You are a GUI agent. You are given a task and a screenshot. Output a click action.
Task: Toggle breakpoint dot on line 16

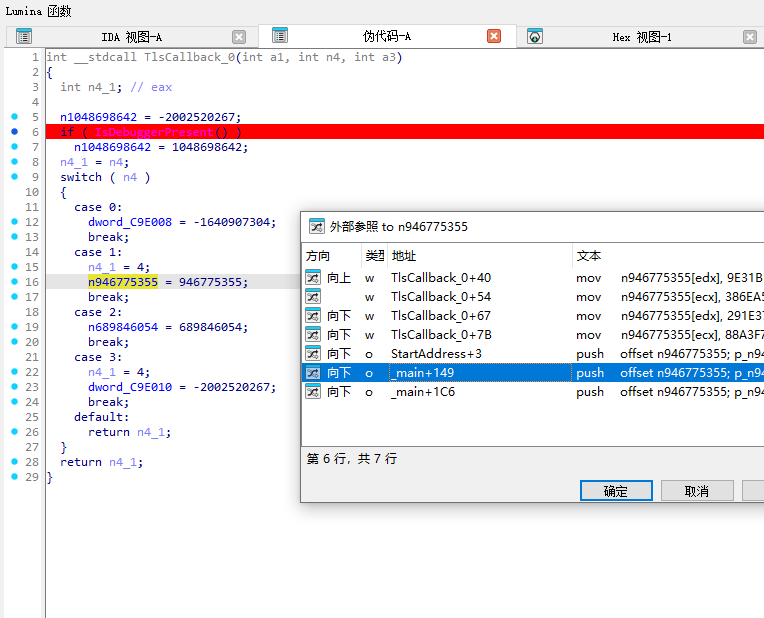[x=14, y=282]
